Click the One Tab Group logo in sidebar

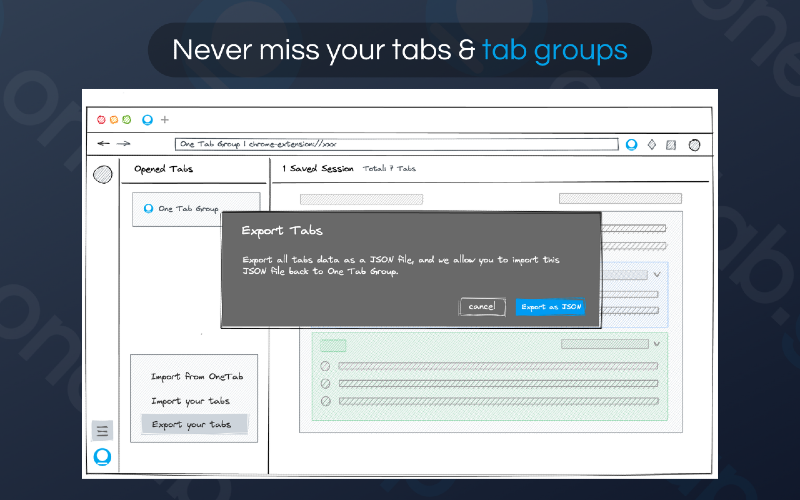click(103, 457)
